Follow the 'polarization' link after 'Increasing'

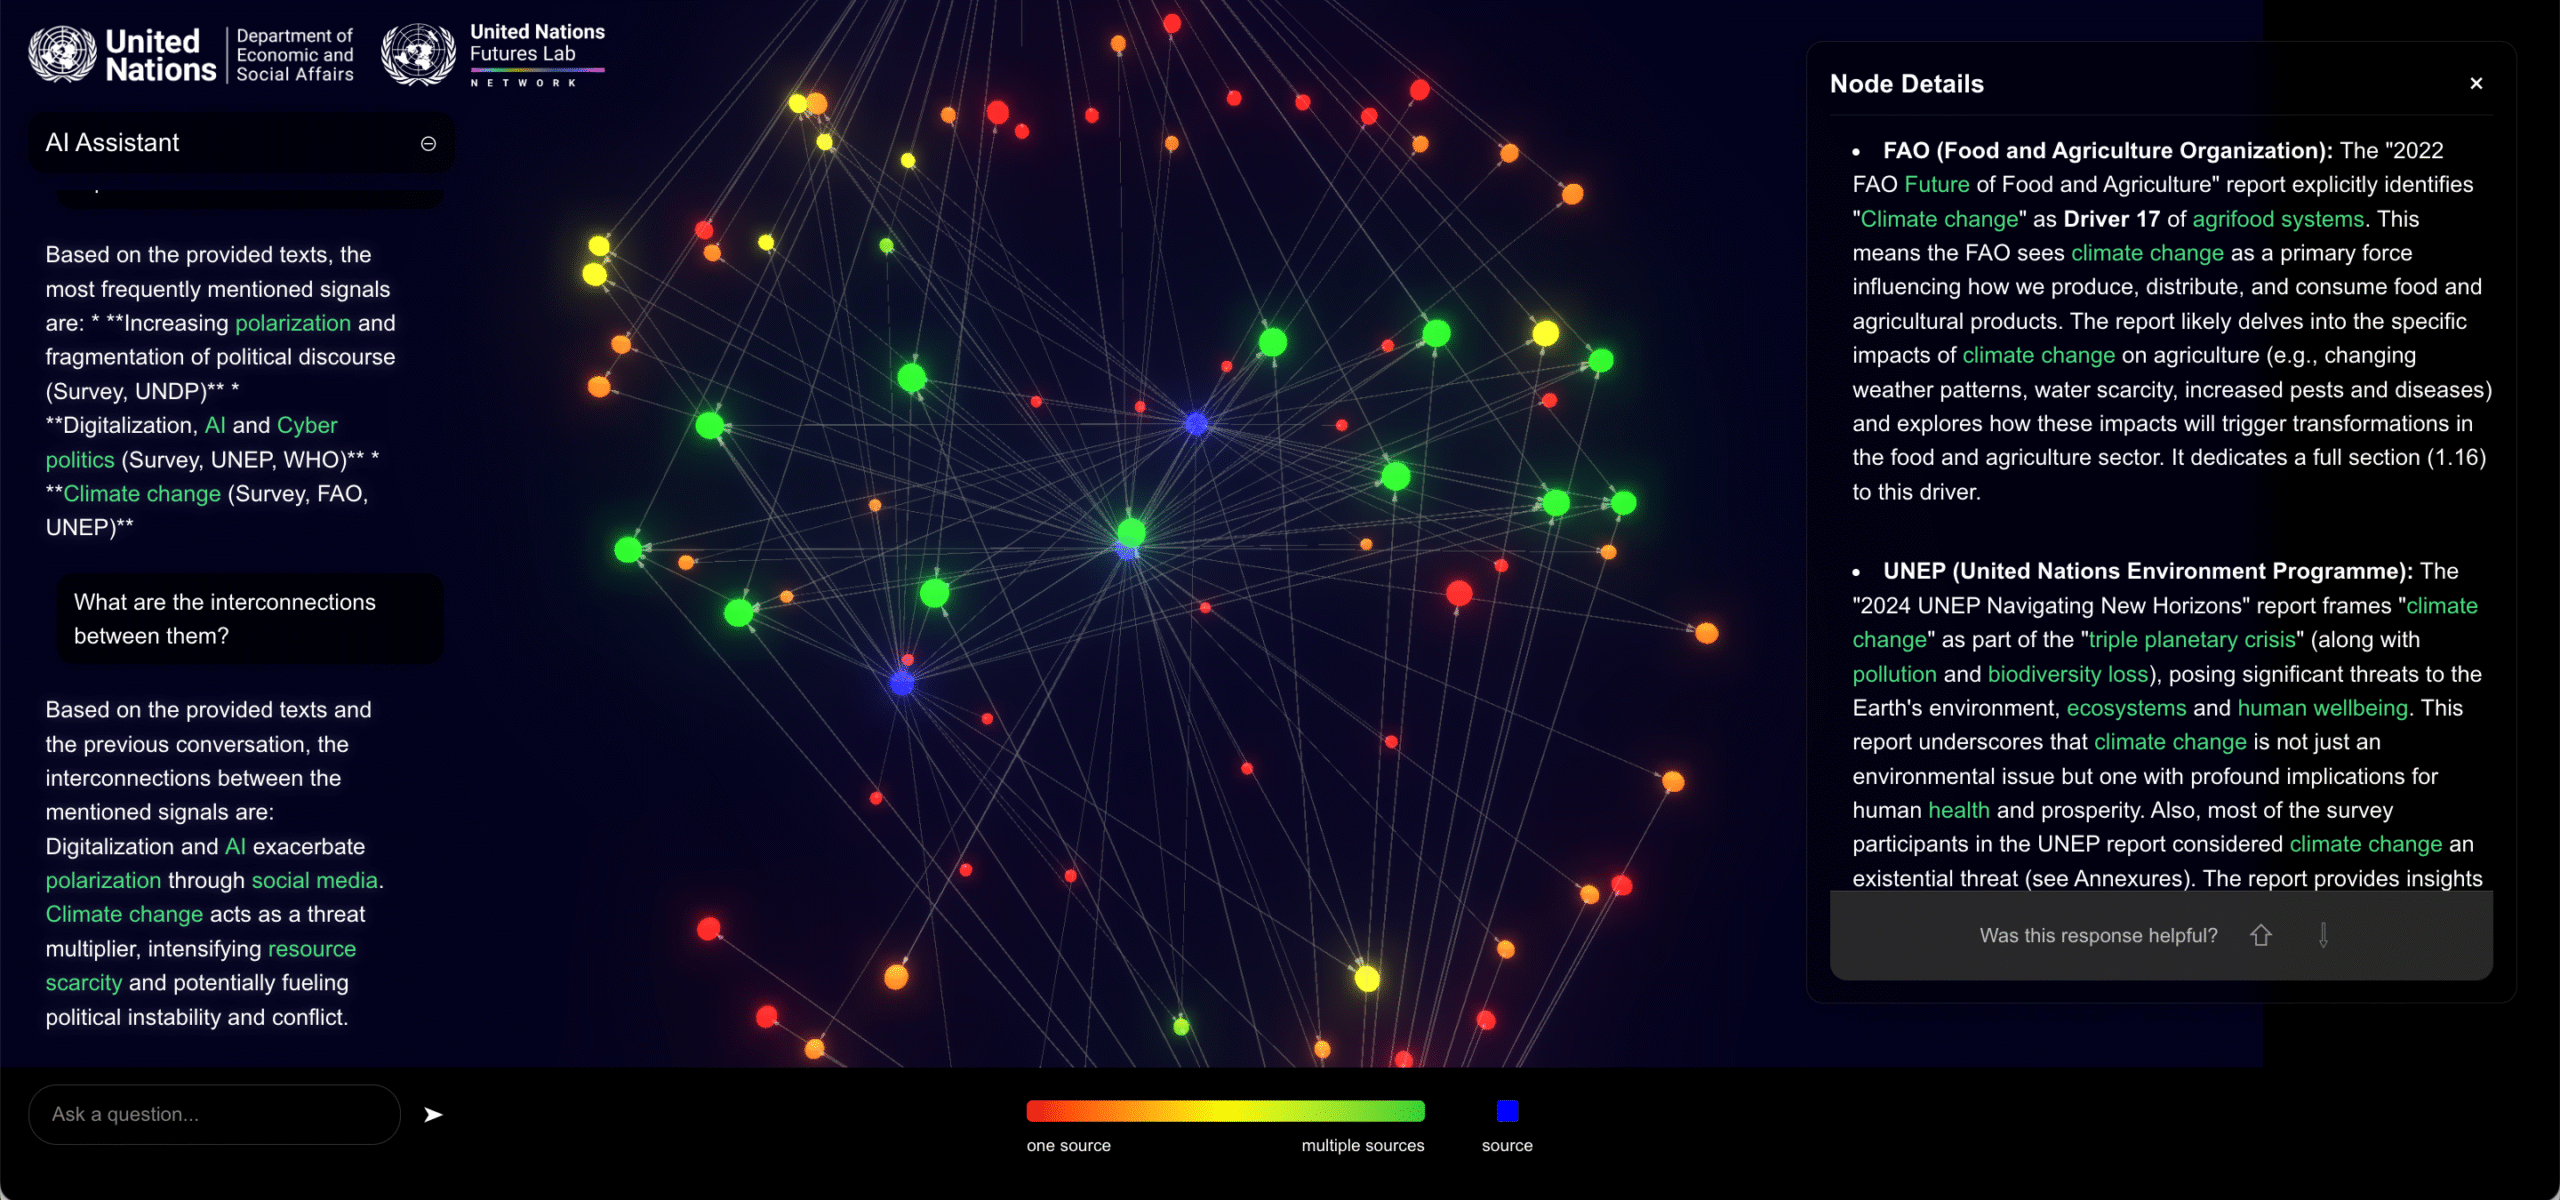pos(293,323)
